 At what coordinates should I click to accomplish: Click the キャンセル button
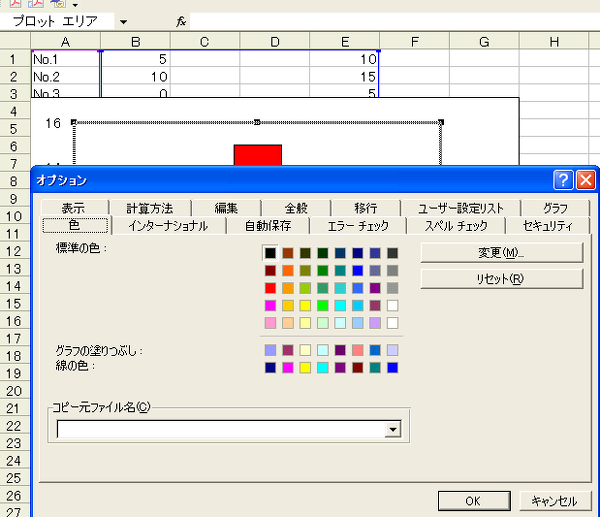pos(553,501)
